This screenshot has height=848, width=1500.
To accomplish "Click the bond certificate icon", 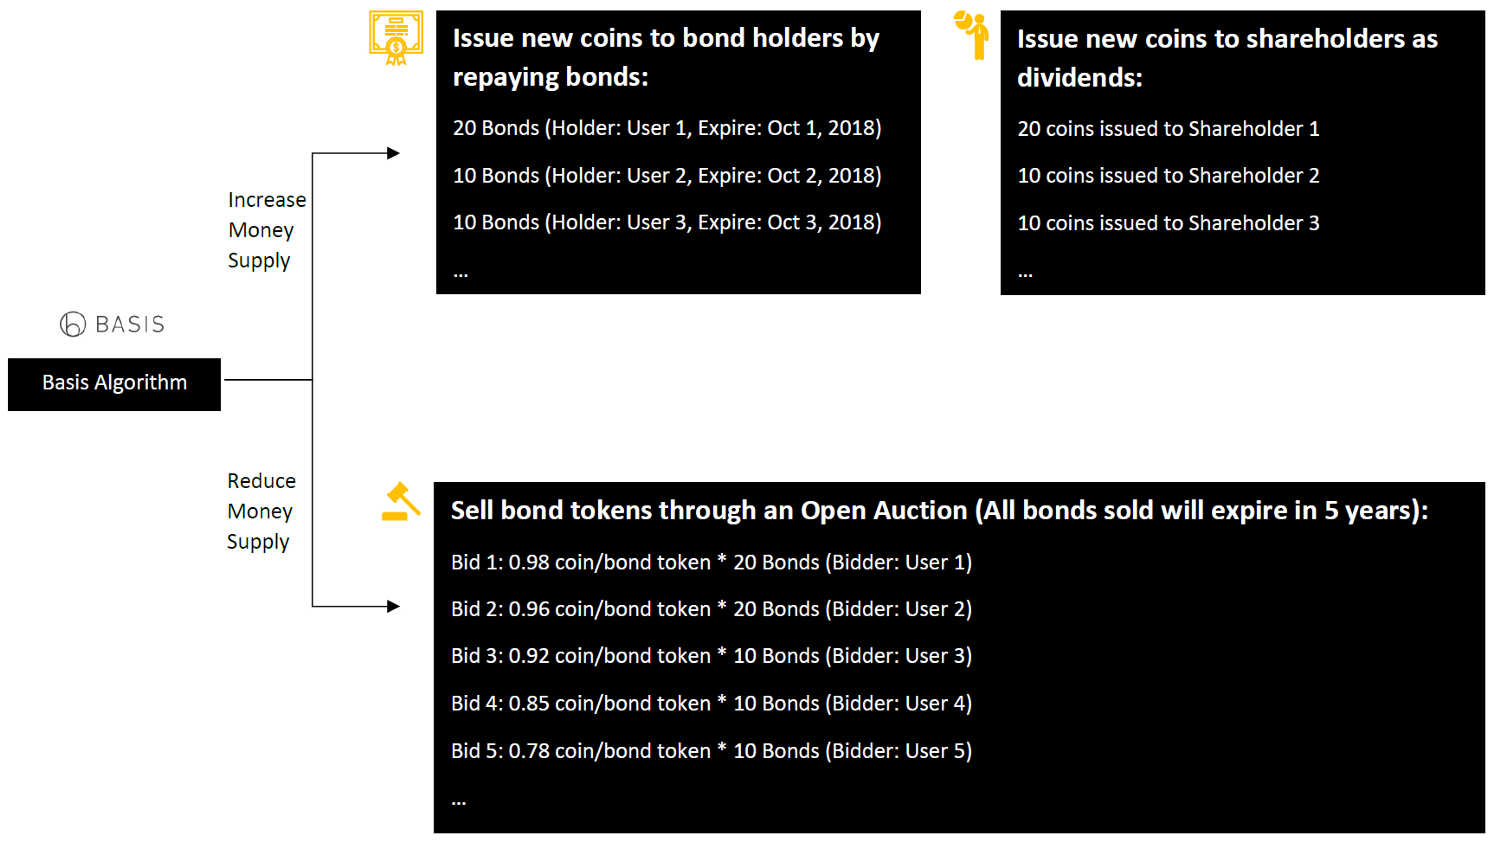I will coord(396,38).
